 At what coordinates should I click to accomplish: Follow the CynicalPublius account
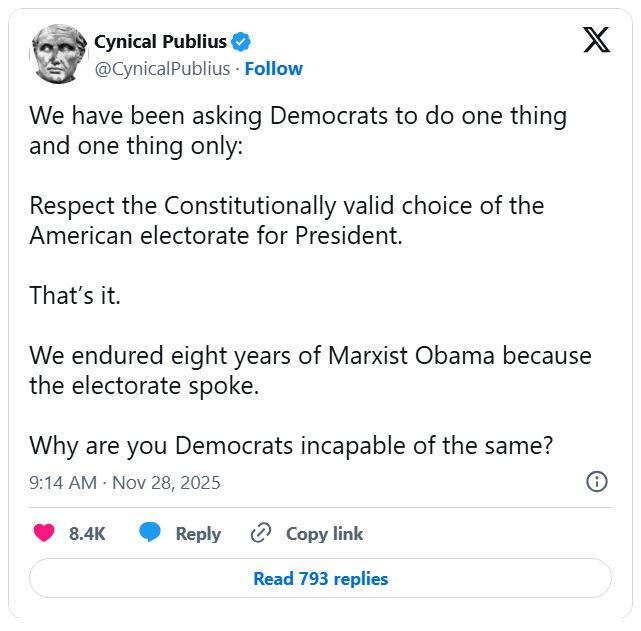pyautogui.click(x=273, y=69)
